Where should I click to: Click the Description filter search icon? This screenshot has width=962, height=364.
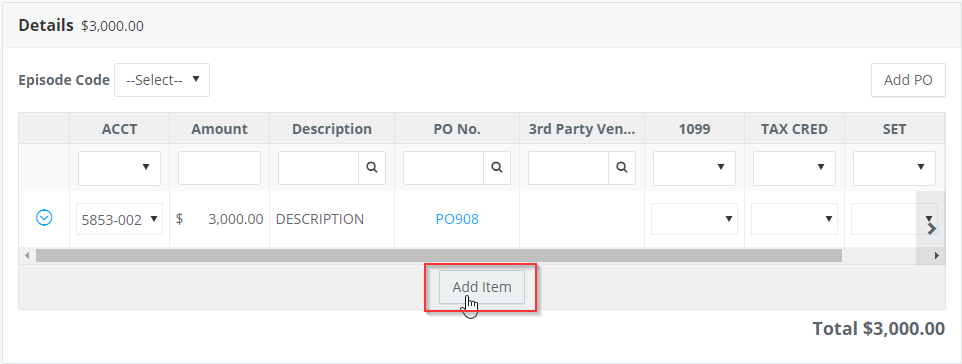pyautogui.click(x=372, y=168)
